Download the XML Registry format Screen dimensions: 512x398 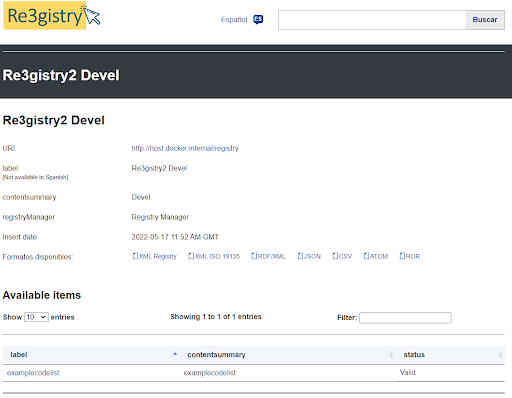155,256
